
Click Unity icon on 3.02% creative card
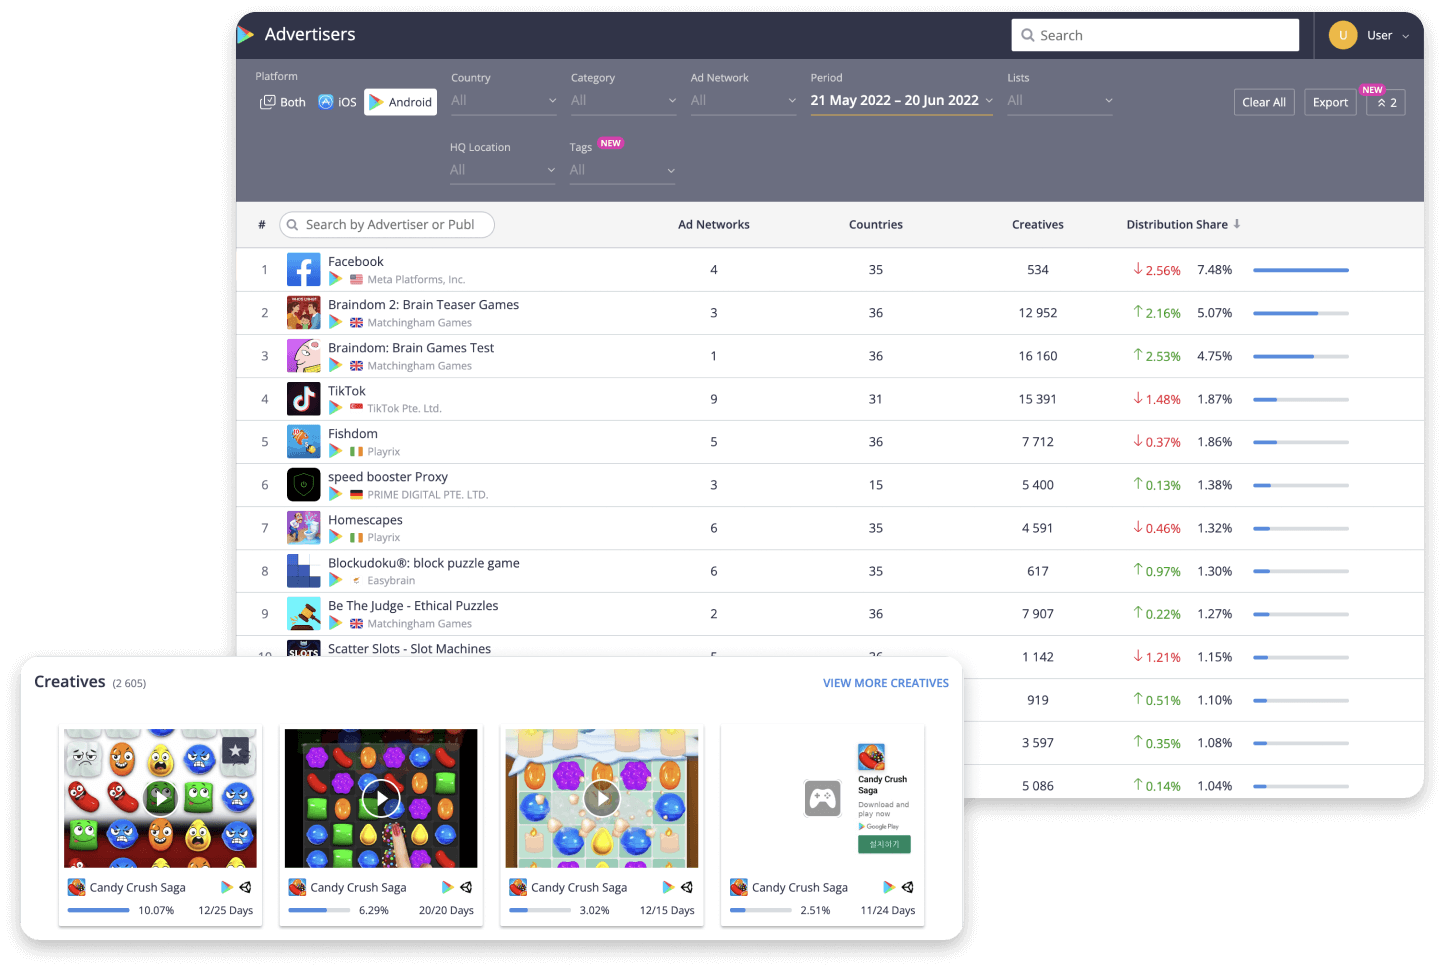click(x=687, y=887)
